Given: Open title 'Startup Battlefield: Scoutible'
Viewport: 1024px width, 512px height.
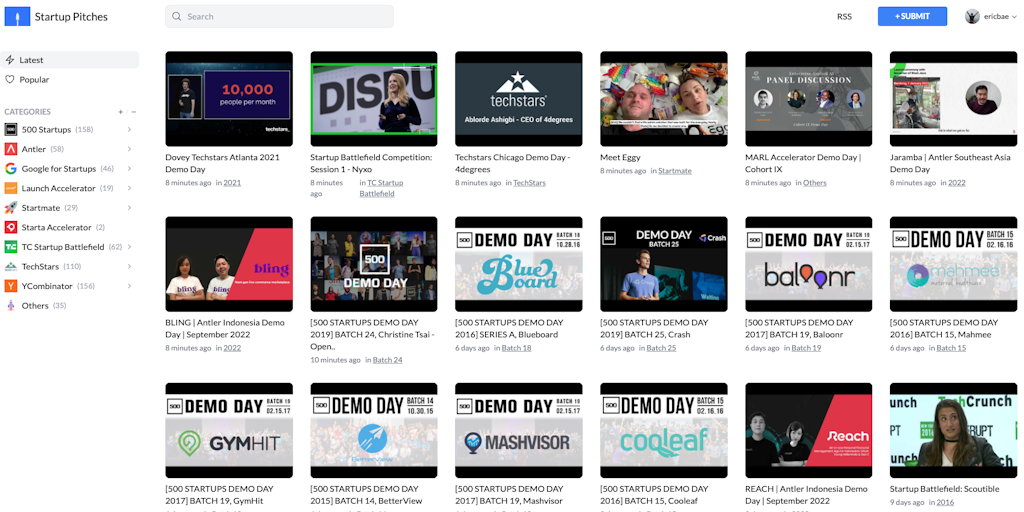Looking at the screenshot, I should (944, 488).
